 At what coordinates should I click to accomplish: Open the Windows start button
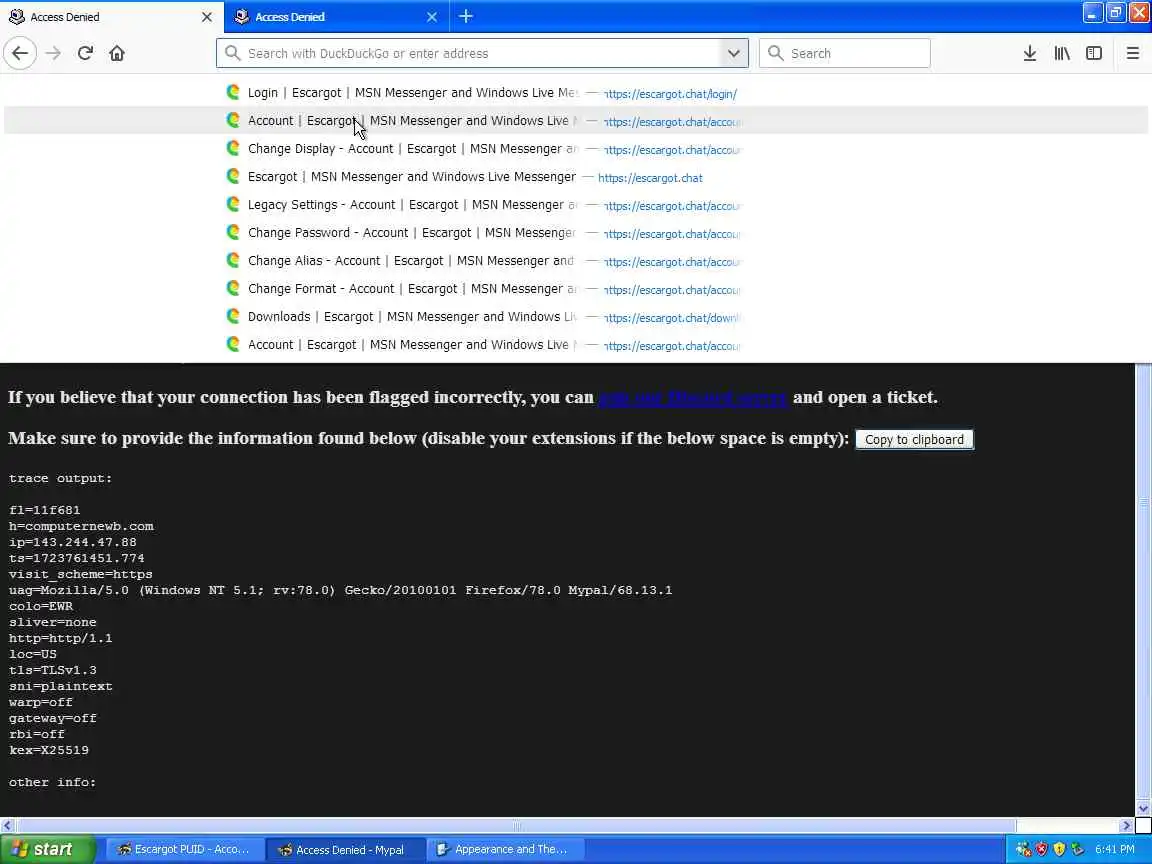pos(47,849)
